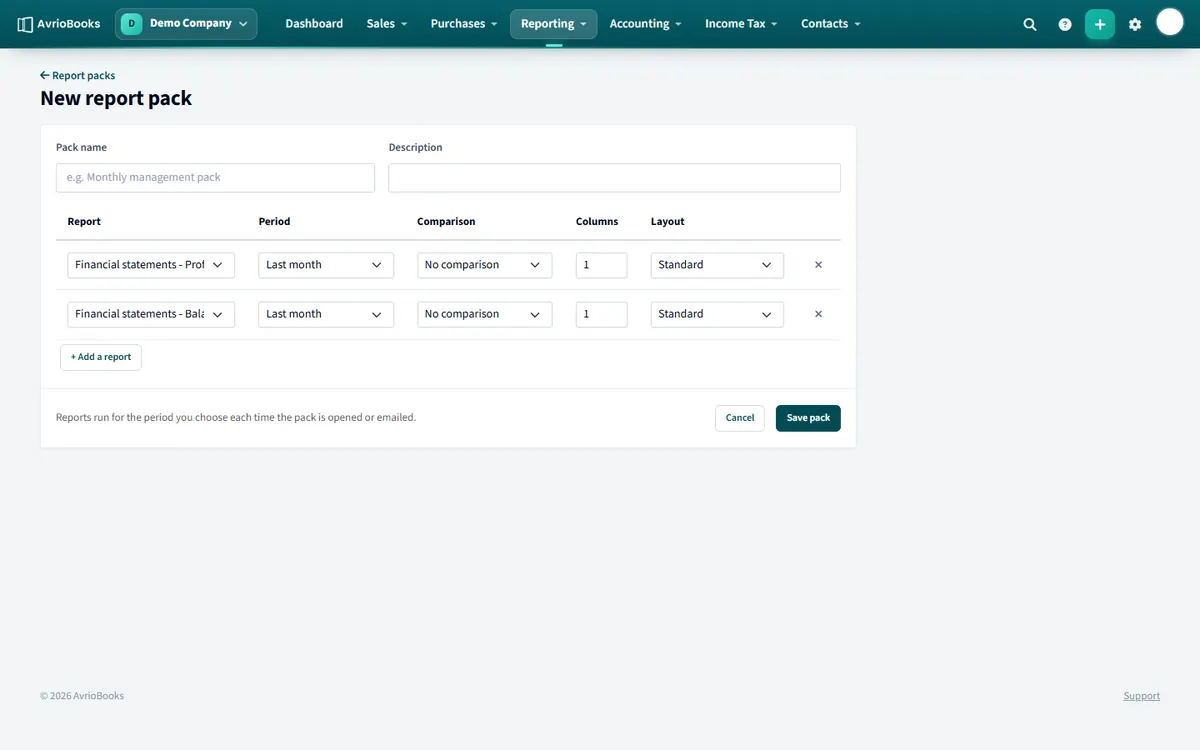Expand the Income Tax menu

pyautogui.click(x=741, y=24)
